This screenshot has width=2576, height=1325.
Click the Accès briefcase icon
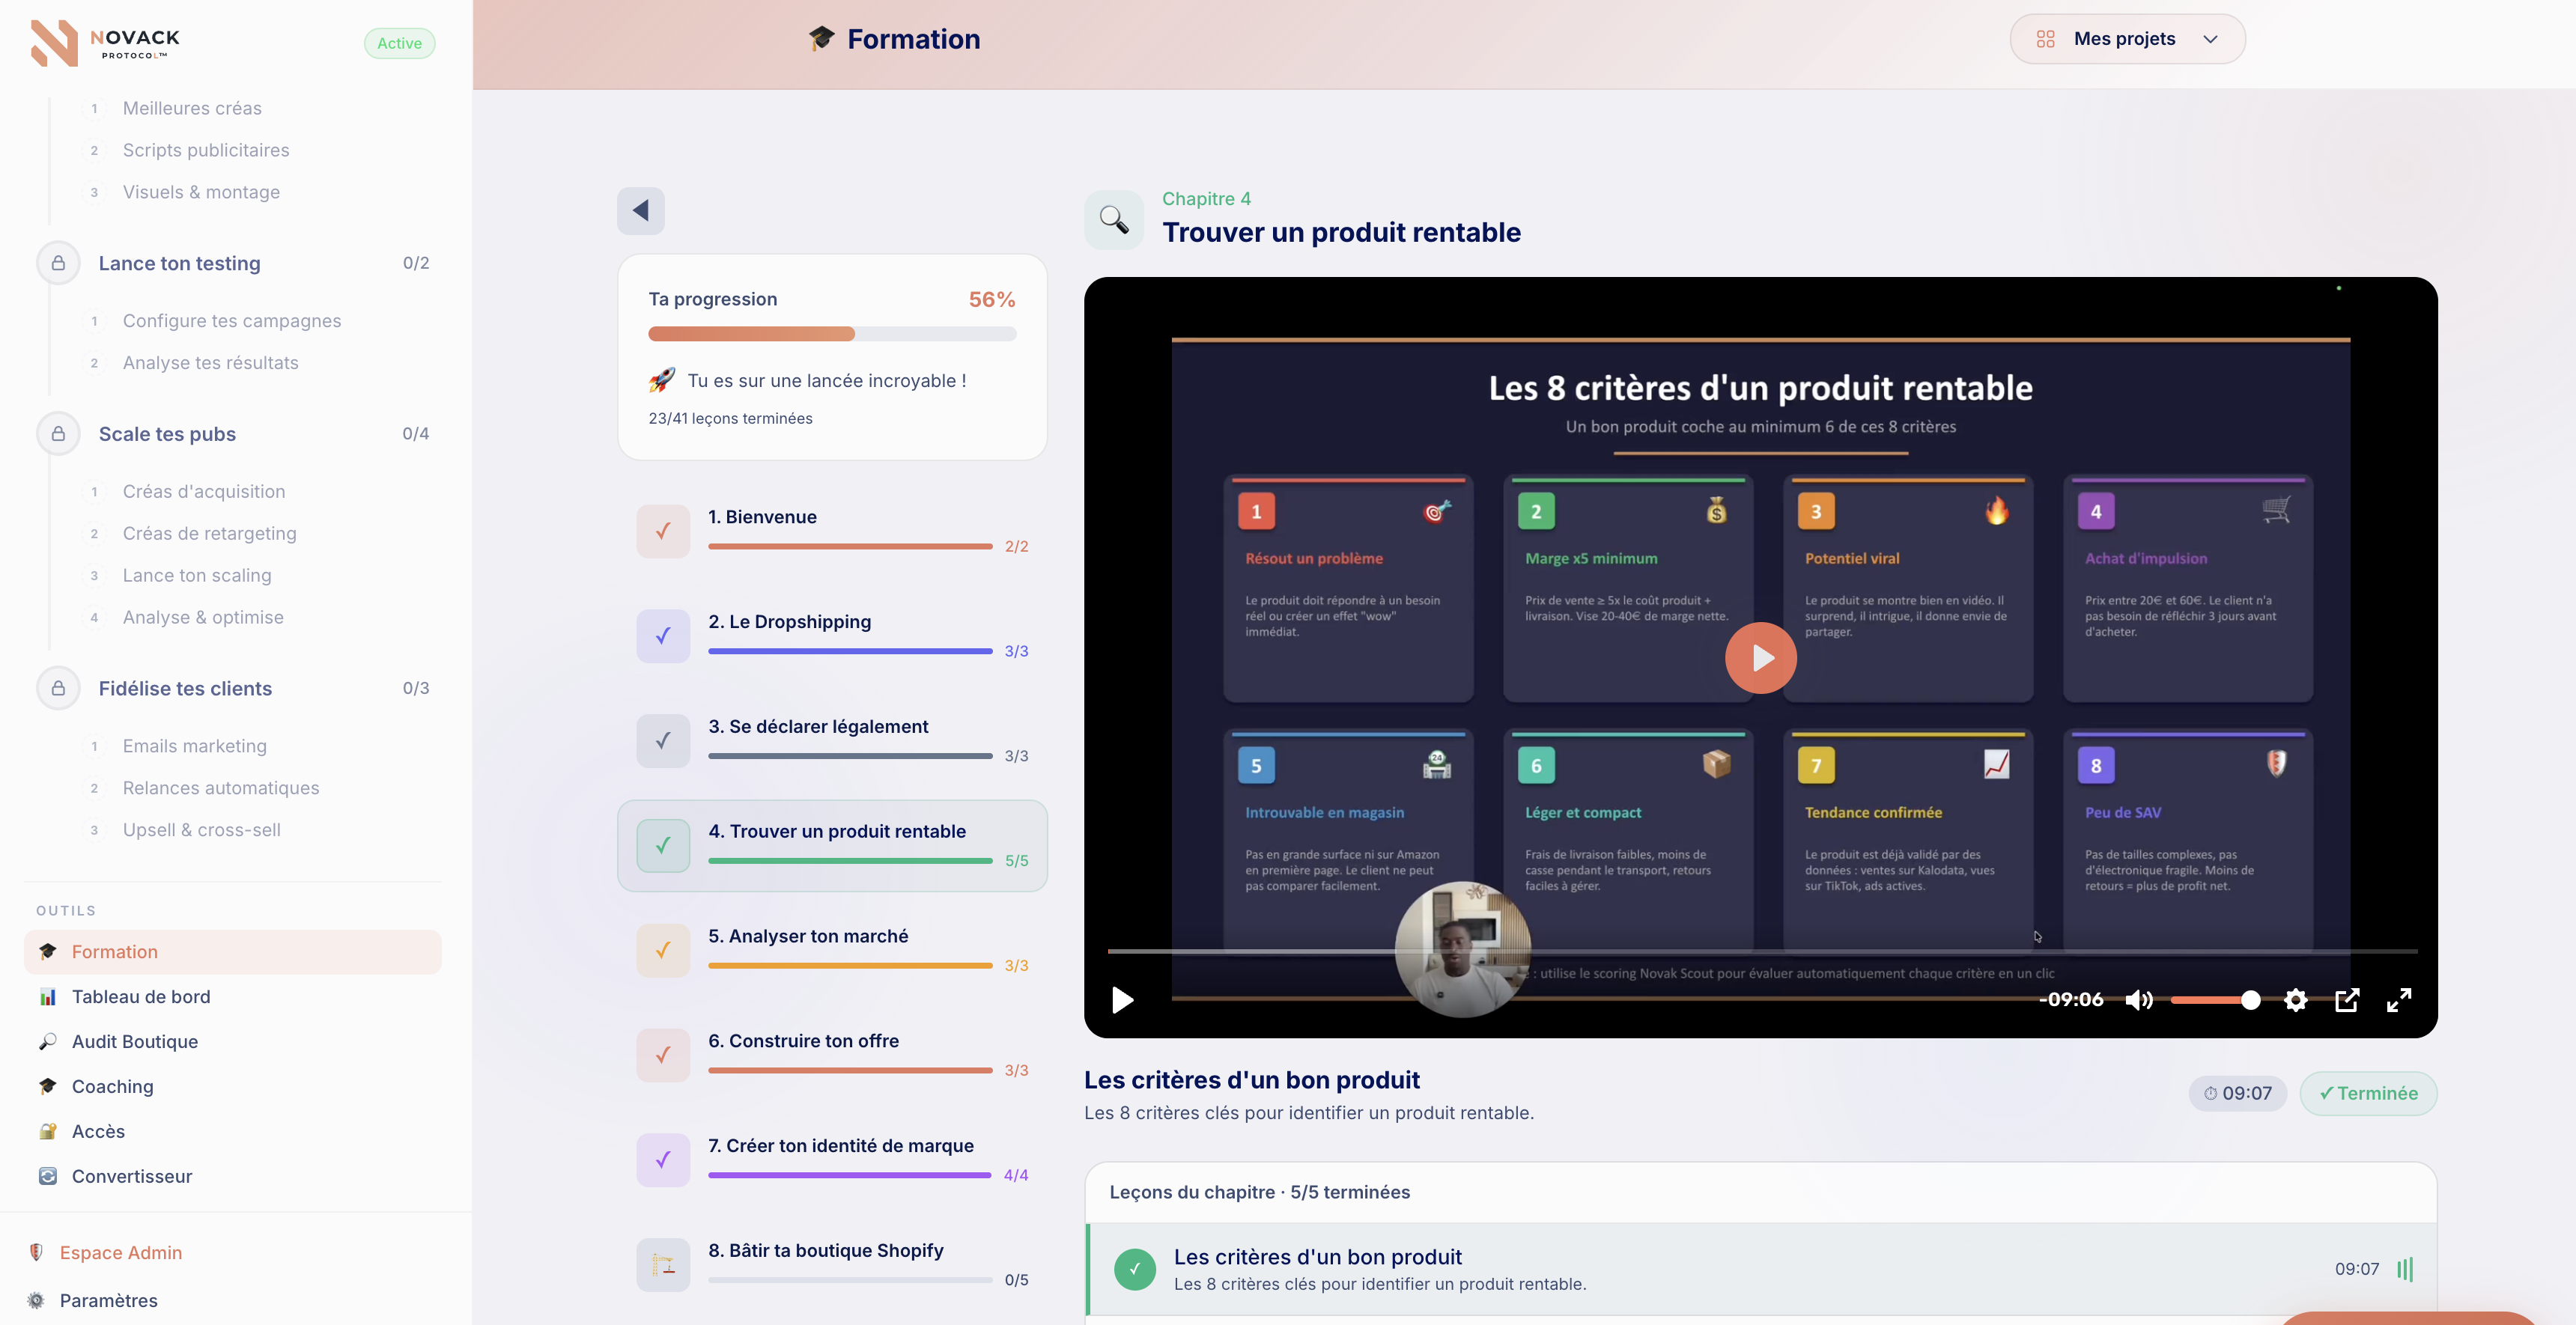tap(48, 1131)
